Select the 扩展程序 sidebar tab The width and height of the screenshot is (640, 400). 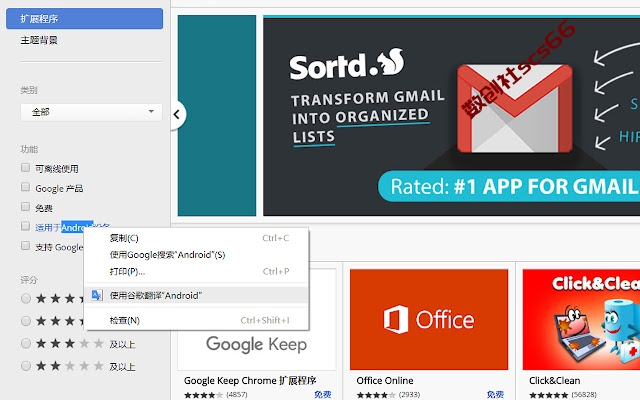click(84, 19)
